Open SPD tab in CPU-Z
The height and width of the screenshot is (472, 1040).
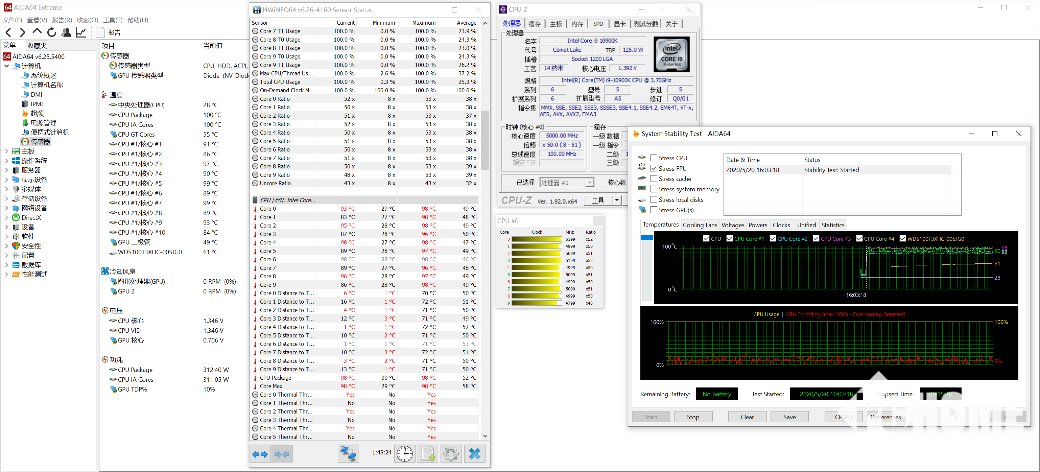click(x=598, y=24)
